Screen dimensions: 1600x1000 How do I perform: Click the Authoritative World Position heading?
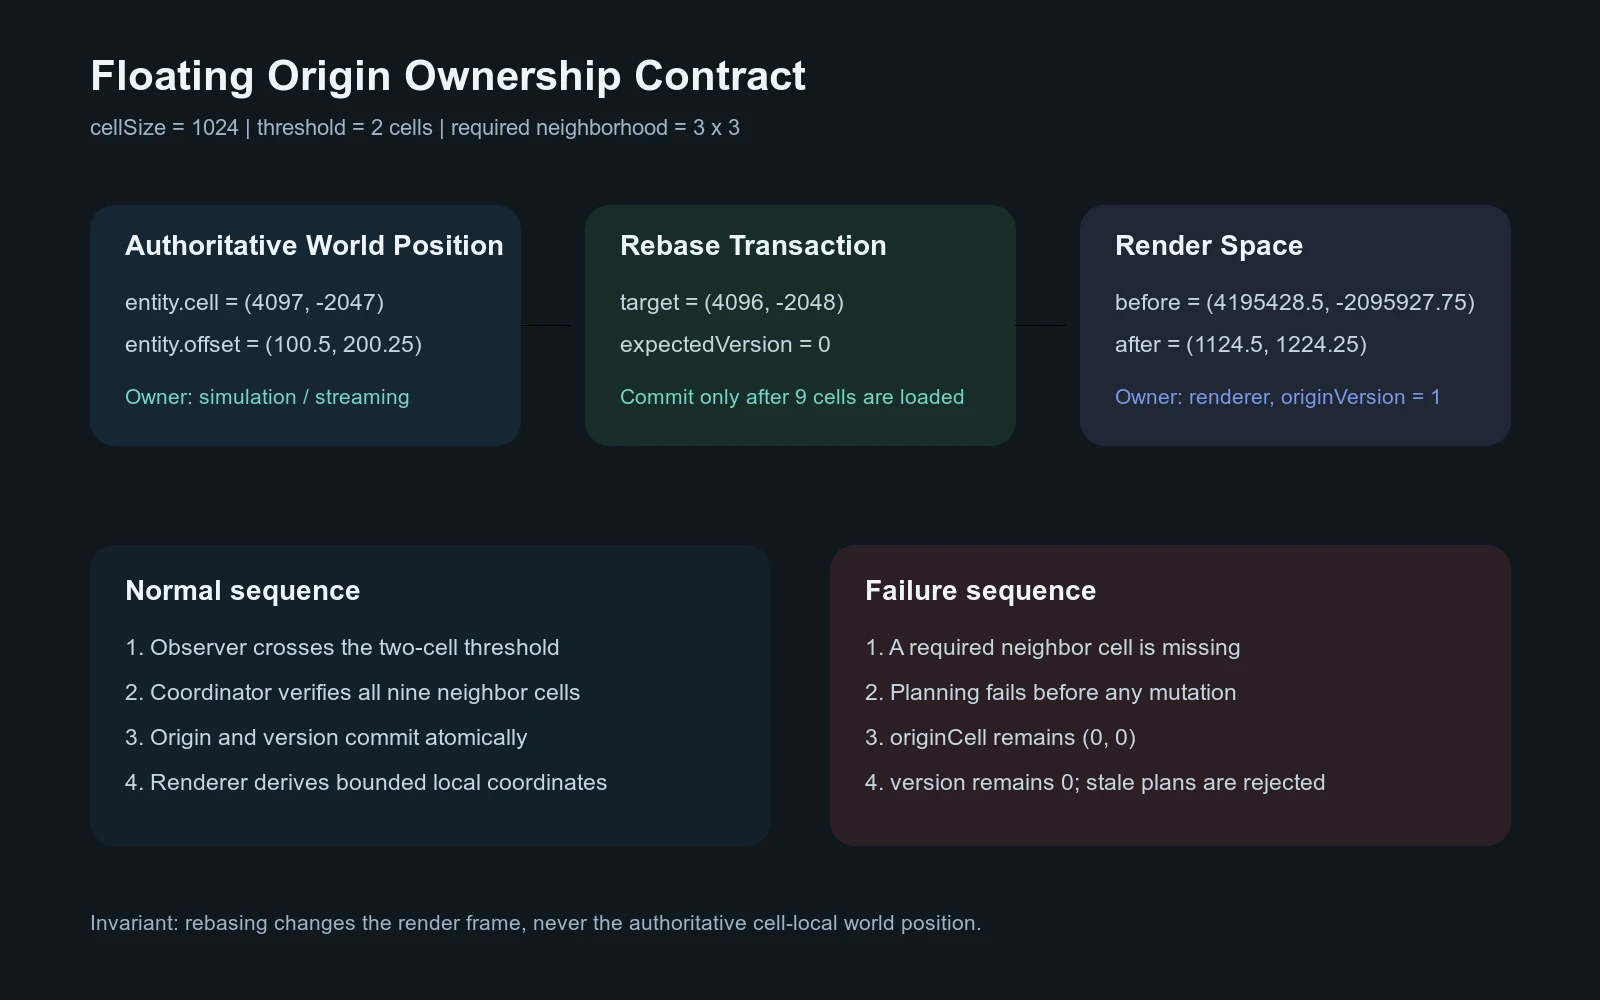[314, 246]
